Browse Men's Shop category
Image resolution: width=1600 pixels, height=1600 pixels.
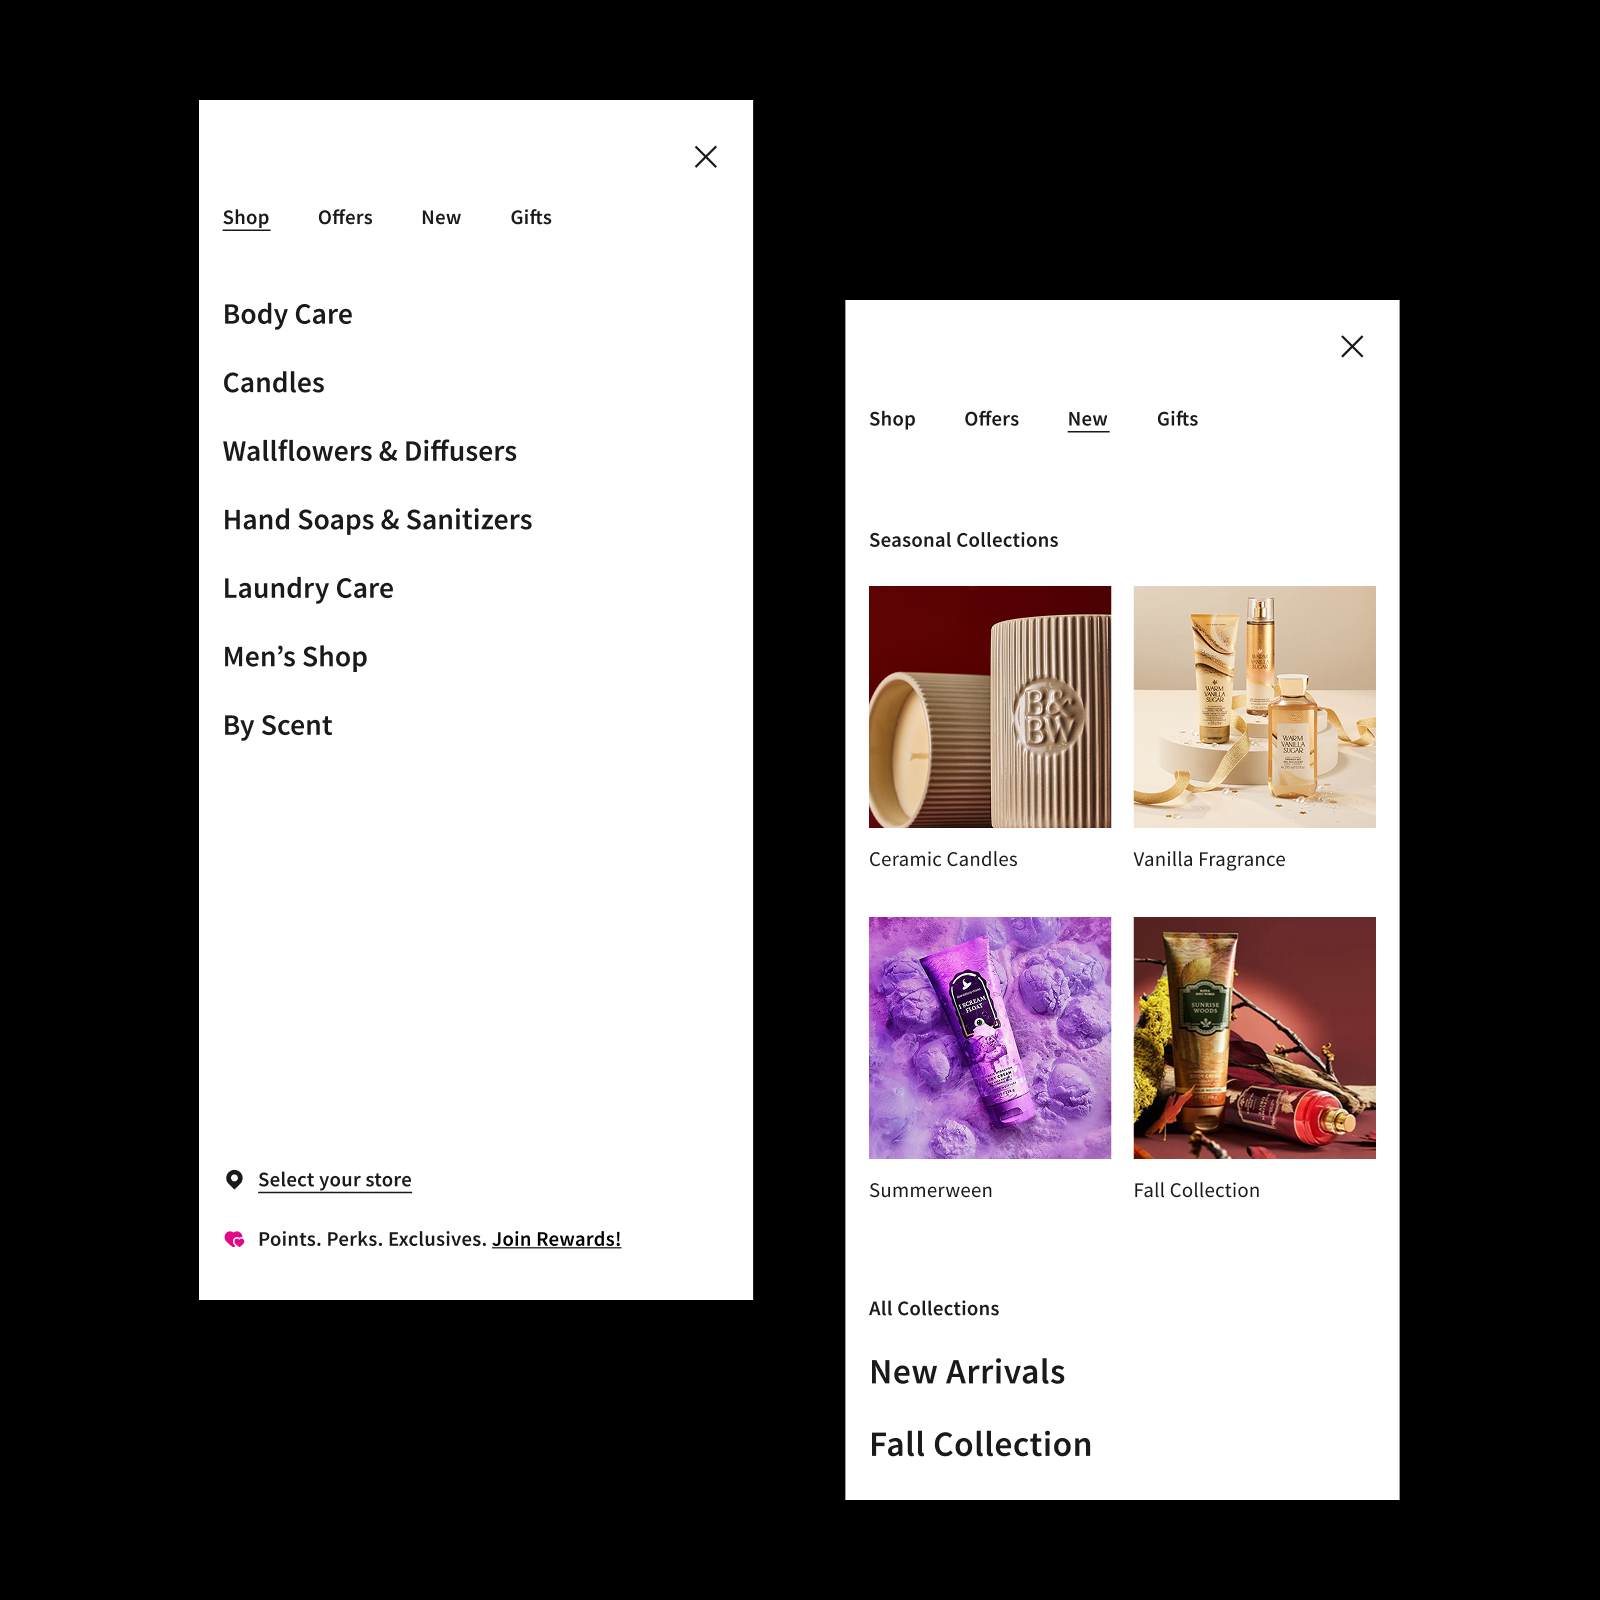295,657
